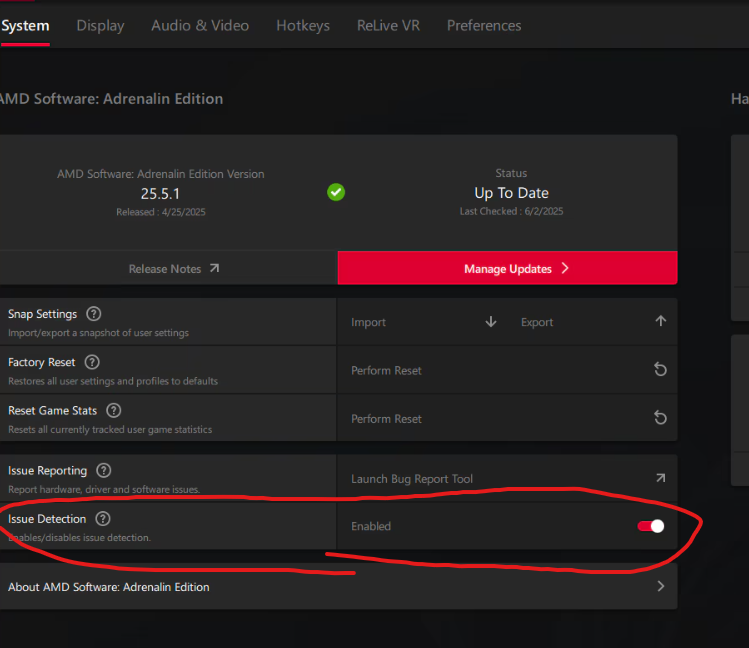
Task: Click the About row chevron arrow
Action: [661, 586]
